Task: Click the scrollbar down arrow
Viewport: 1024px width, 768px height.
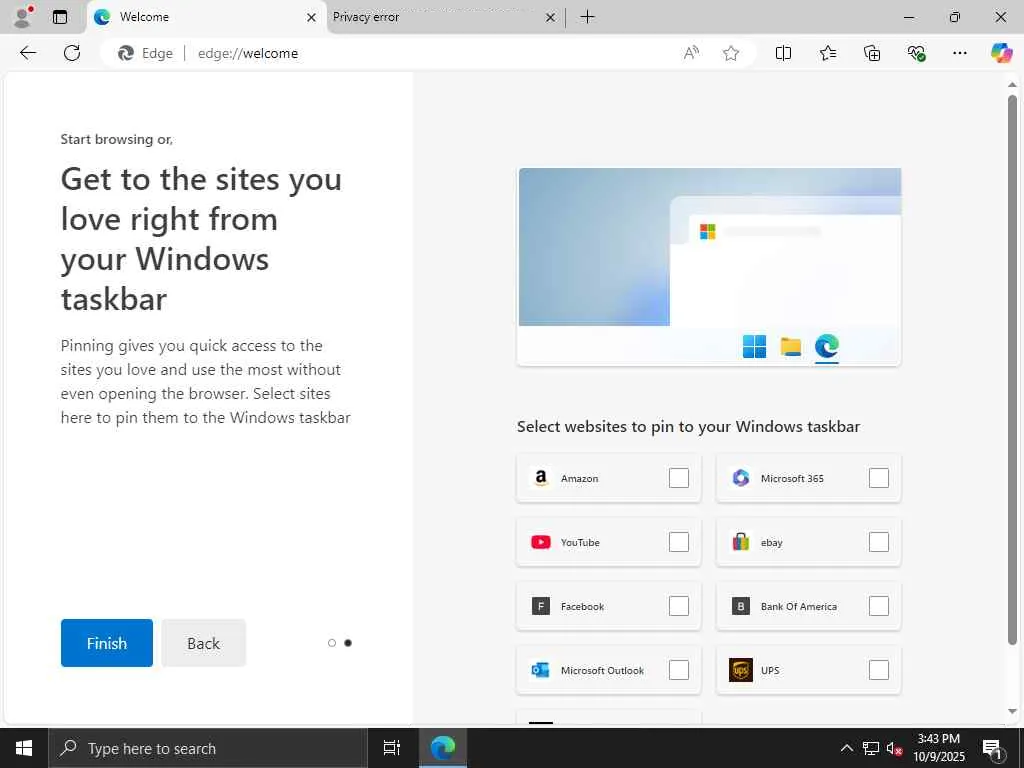Action: click(1012, 711)
